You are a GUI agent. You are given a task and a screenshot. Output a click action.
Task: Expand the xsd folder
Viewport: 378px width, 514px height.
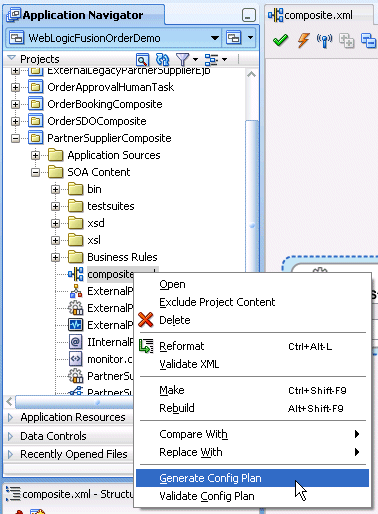tap(55, 223)
